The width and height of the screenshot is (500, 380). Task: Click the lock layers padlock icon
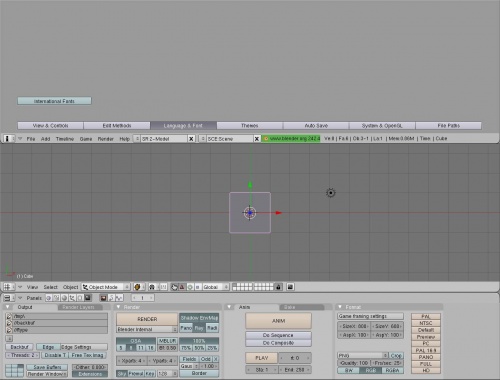[279, 287]
